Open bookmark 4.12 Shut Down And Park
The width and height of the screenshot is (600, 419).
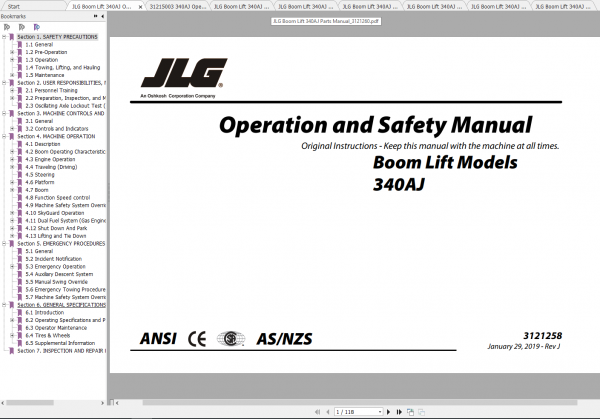point(56,228)
